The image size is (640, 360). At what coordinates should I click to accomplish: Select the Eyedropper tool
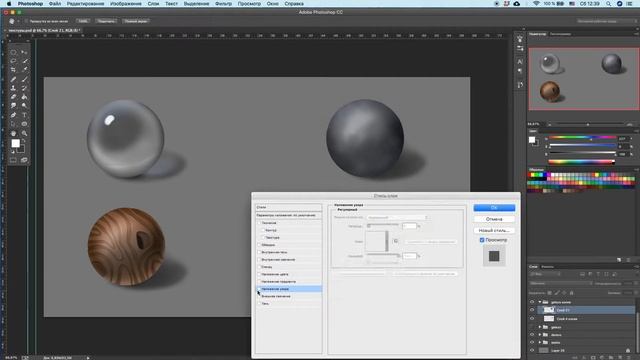pos(24,70)
